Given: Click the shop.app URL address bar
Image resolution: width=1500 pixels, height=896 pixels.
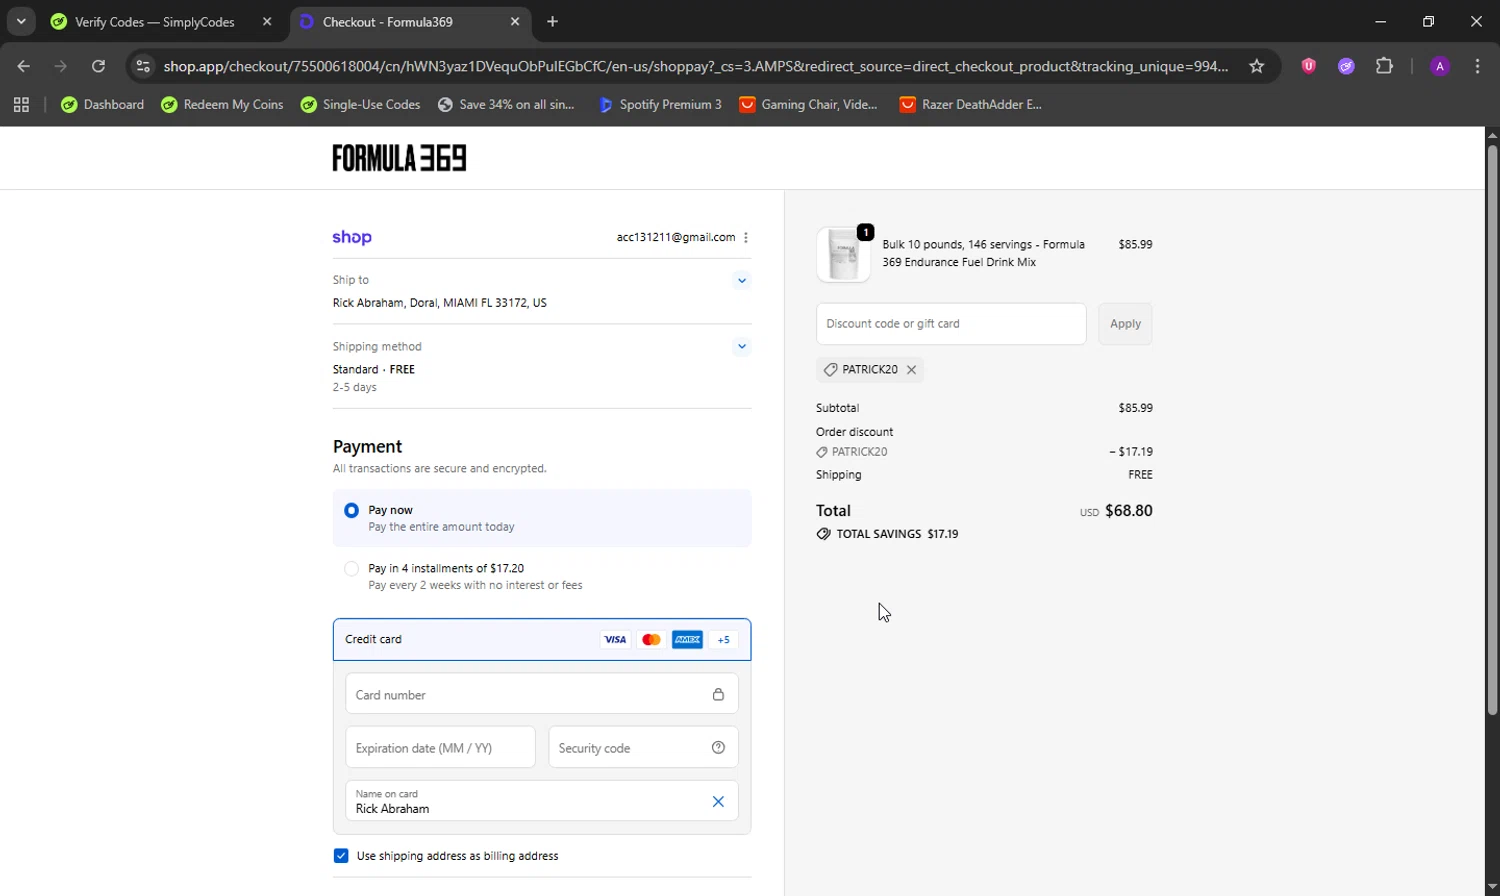Looking at the screenshot, I should [696, 66].
